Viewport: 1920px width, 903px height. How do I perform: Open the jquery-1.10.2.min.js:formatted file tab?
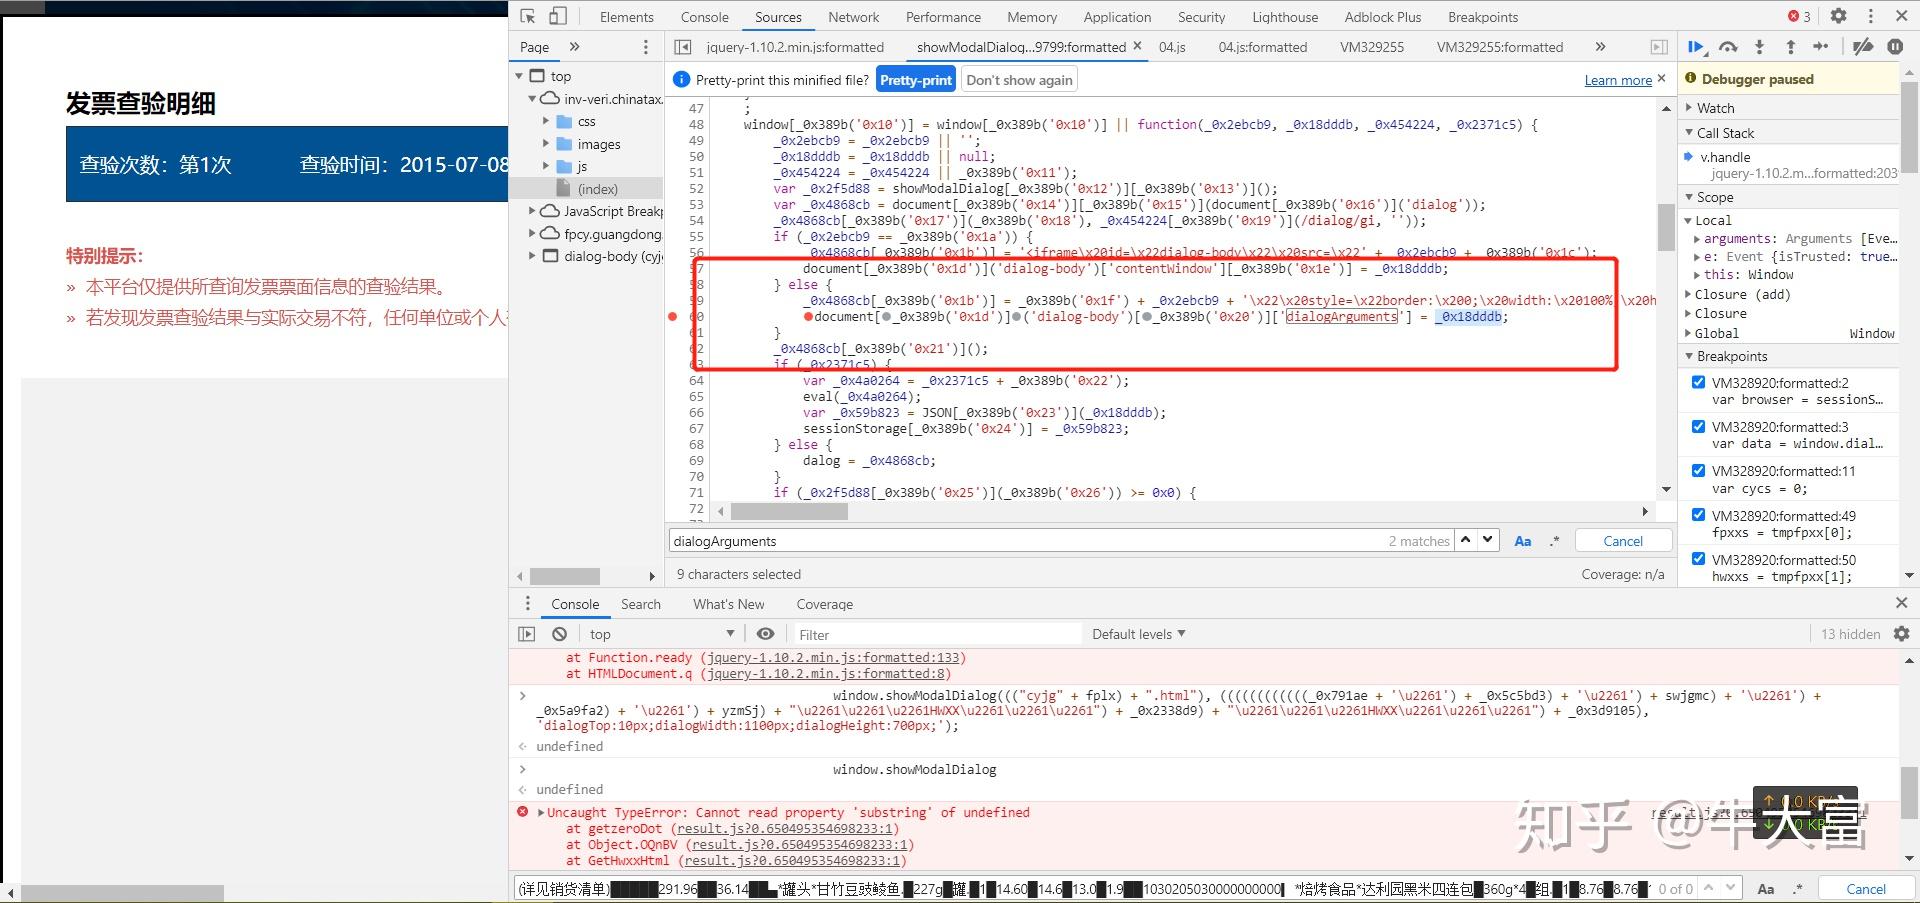[x=795, y=47]
